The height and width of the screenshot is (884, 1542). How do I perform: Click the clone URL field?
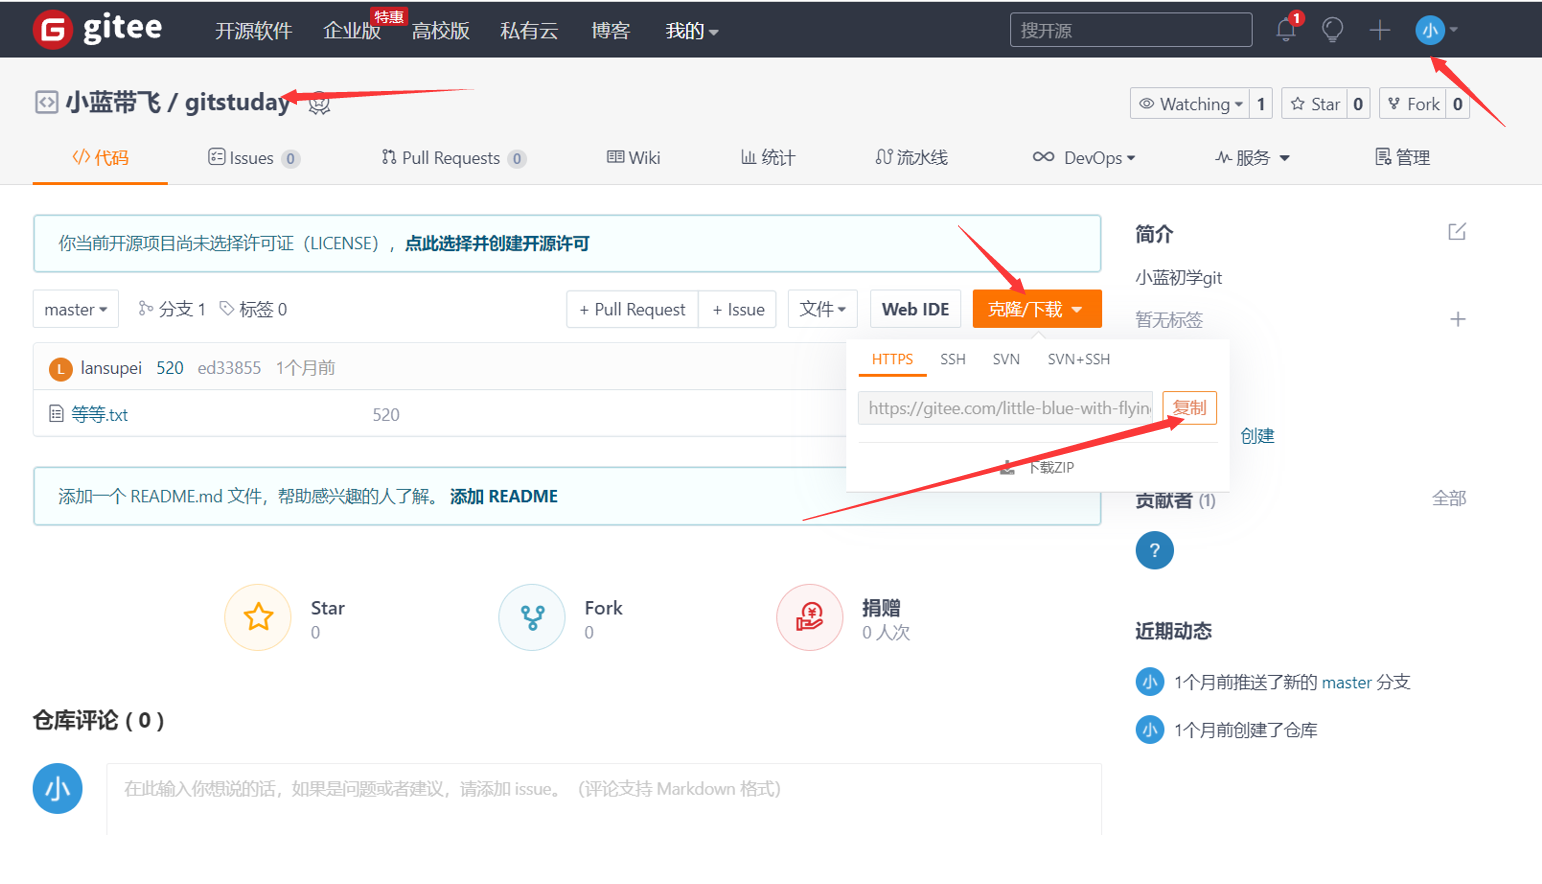pyautogui.click(x=1006, y=408)
